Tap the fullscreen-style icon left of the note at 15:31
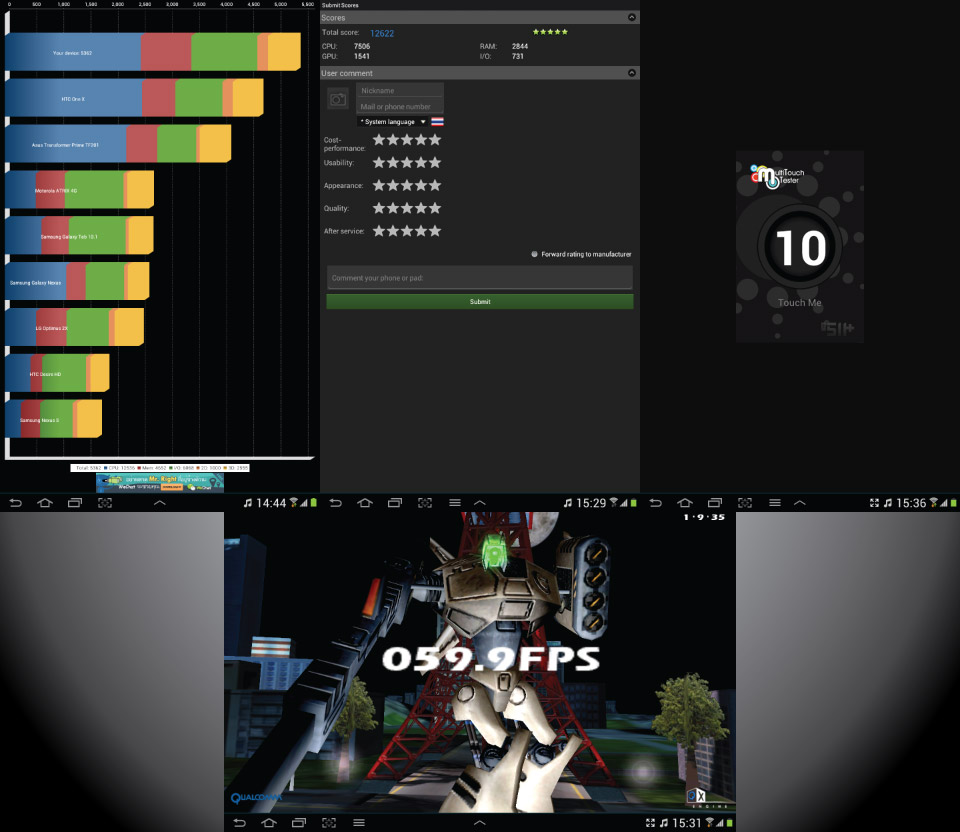Image resolution: width=960 pixels, height=832 pixels. tap(650, 823)
